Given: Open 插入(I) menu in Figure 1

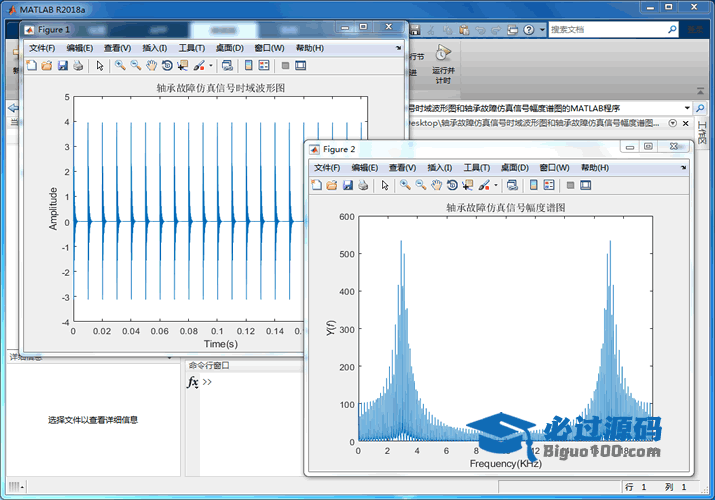Looking at the screenshot, I should [155, 48].
